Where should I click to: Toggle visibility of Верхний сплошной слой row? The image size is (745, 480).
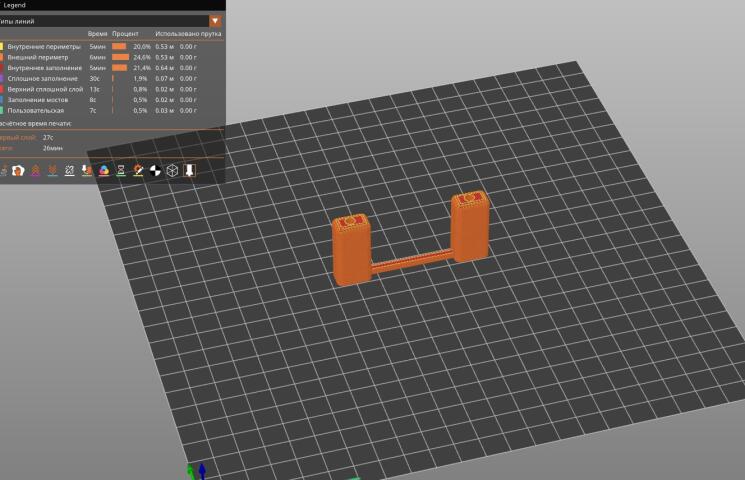(x=112, y=89)
